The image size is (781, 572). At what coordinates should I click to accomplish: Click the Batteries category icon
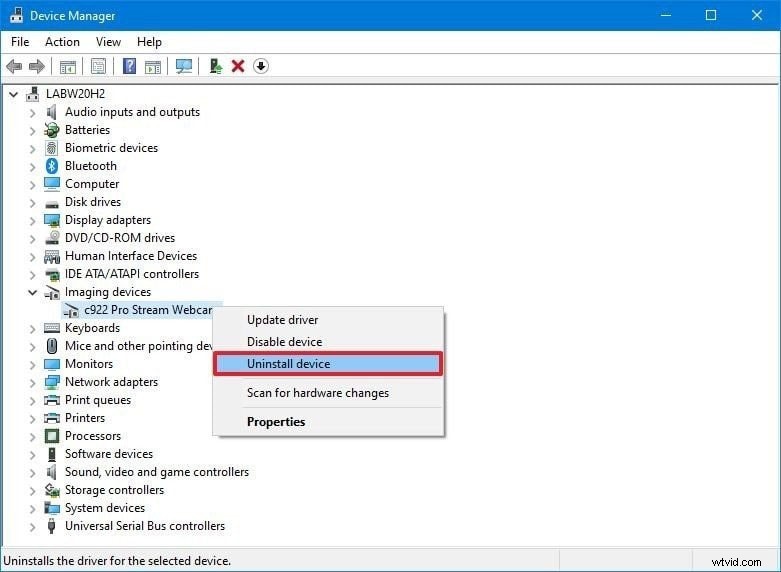click(52, 130)
